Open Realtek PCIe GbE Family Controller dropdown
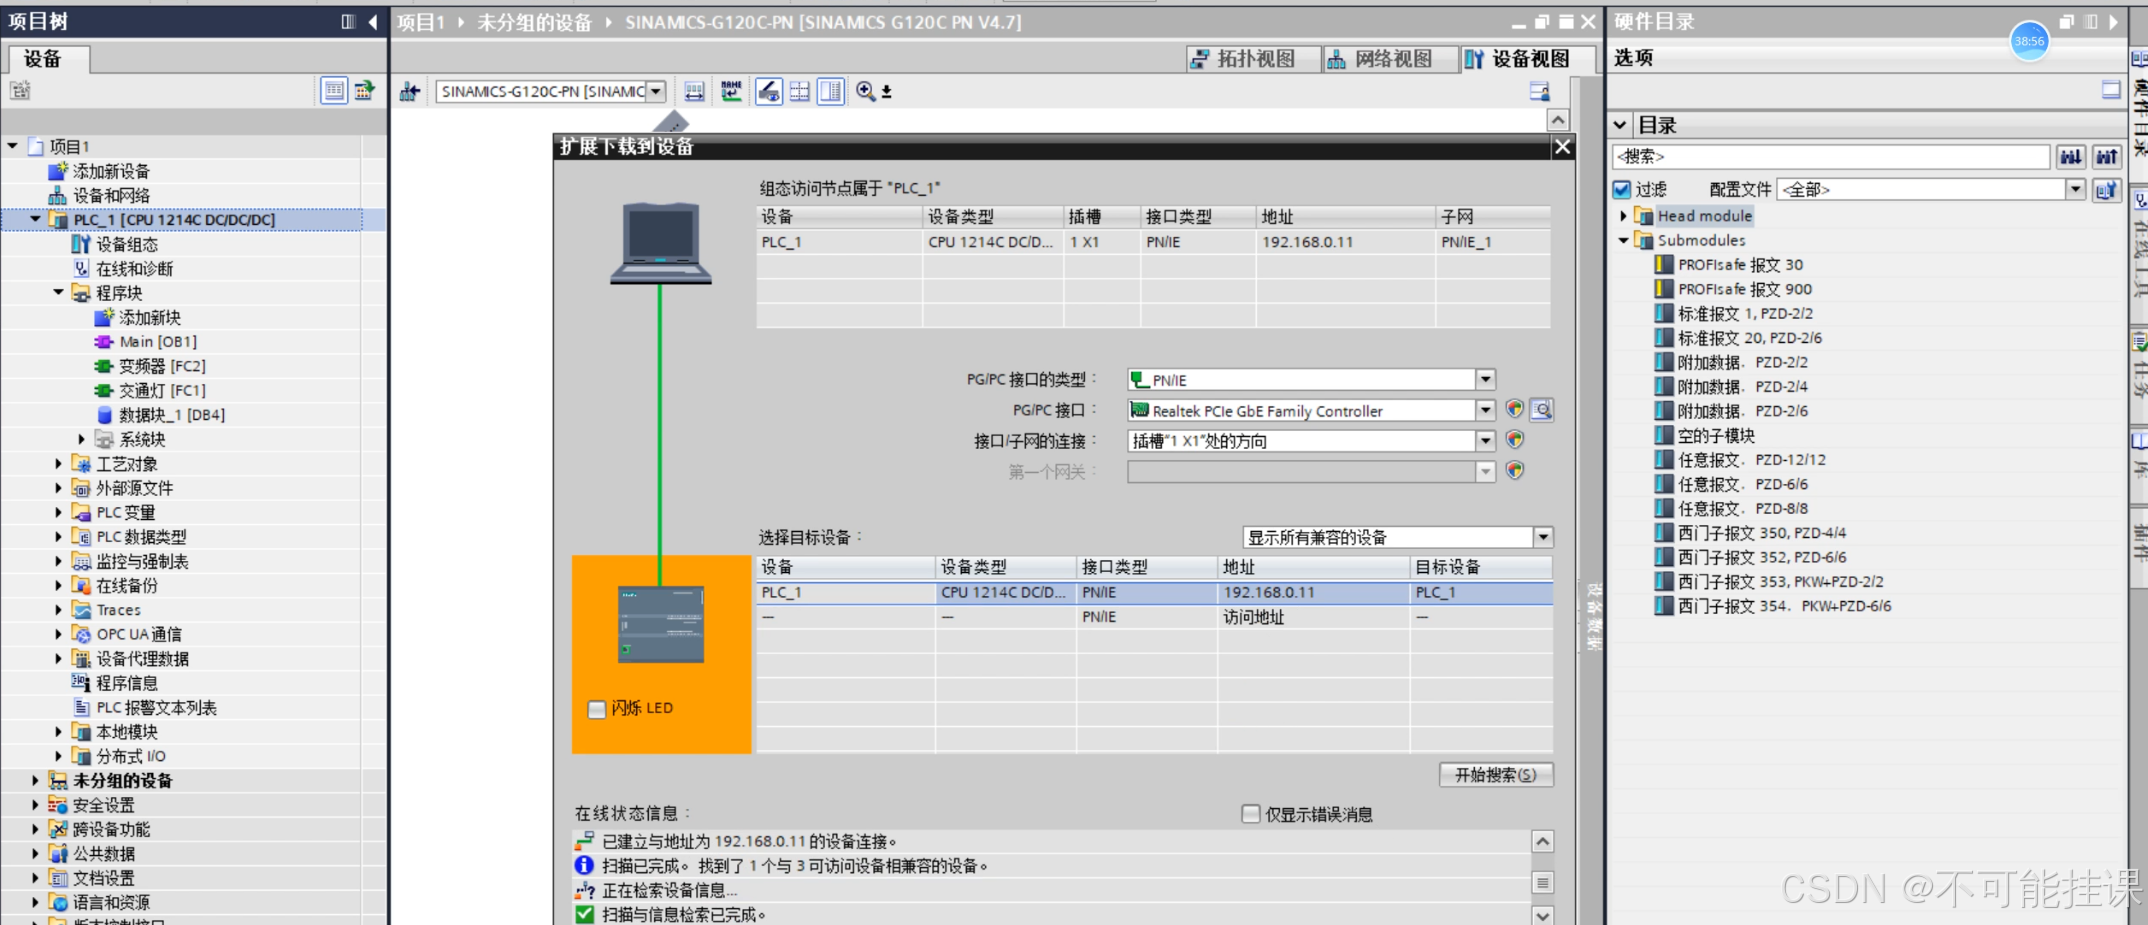Image resolution: width=2148 pixels, height=925 pixels. (x=1486, y=410)
